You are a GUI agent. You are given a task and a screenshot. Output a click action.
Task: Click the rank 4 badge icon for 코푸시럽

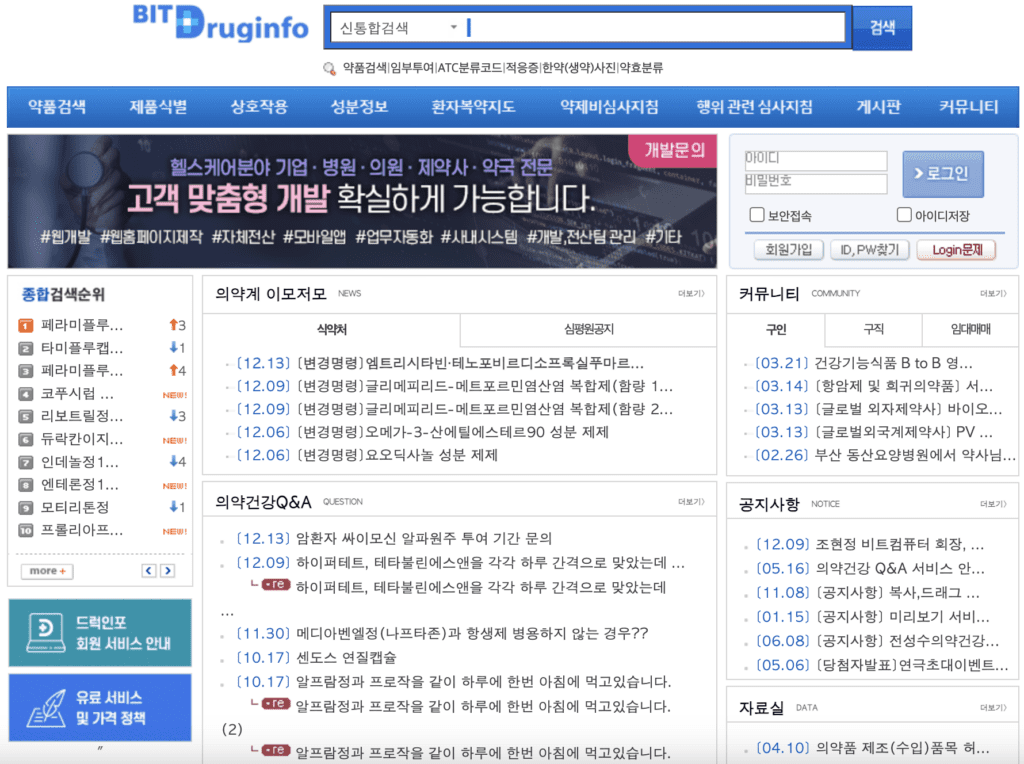pyautogui.click(x=25, y=394)
